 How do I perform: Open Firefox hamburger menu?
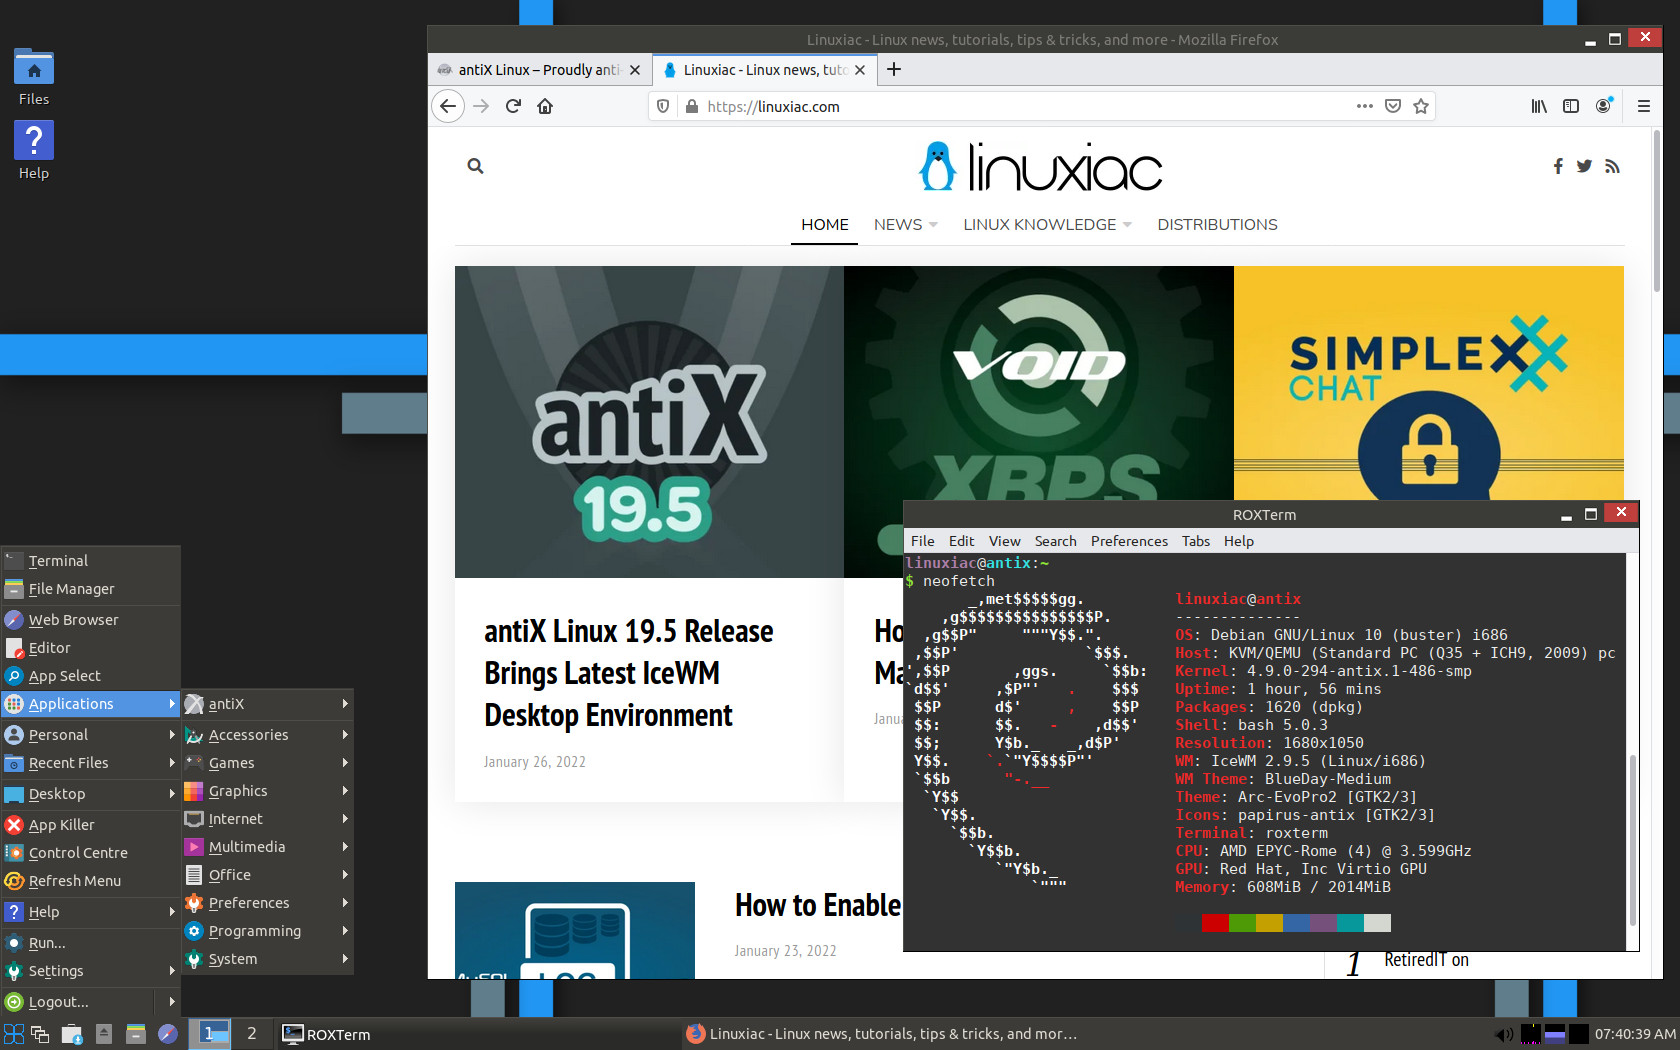coord(1643,106)
